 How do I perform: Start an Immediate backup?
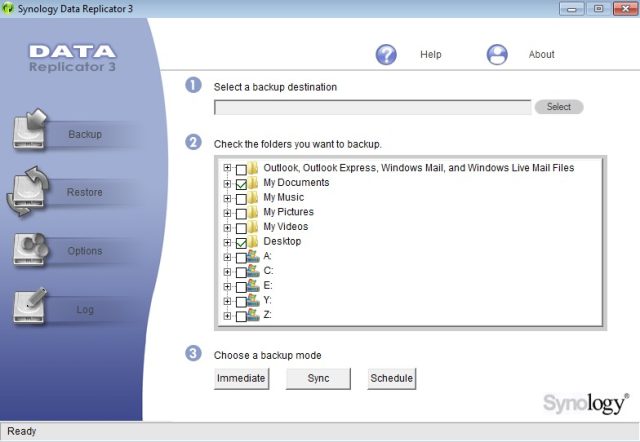[x=241, y=378]
